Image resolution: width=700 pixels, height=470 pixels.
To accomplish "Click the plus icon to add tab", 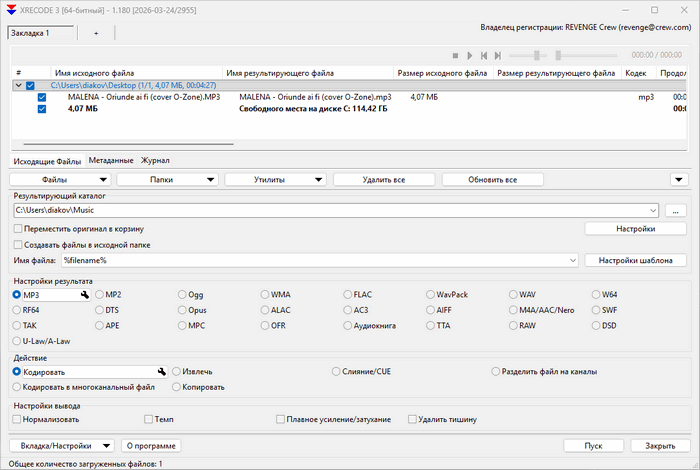I will click(96, 33).
